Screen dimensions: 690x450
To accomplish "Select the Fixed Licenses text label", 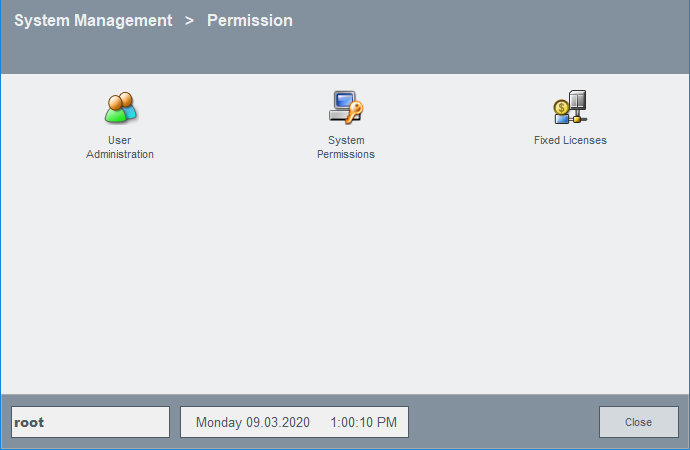I will pos(570,141).
